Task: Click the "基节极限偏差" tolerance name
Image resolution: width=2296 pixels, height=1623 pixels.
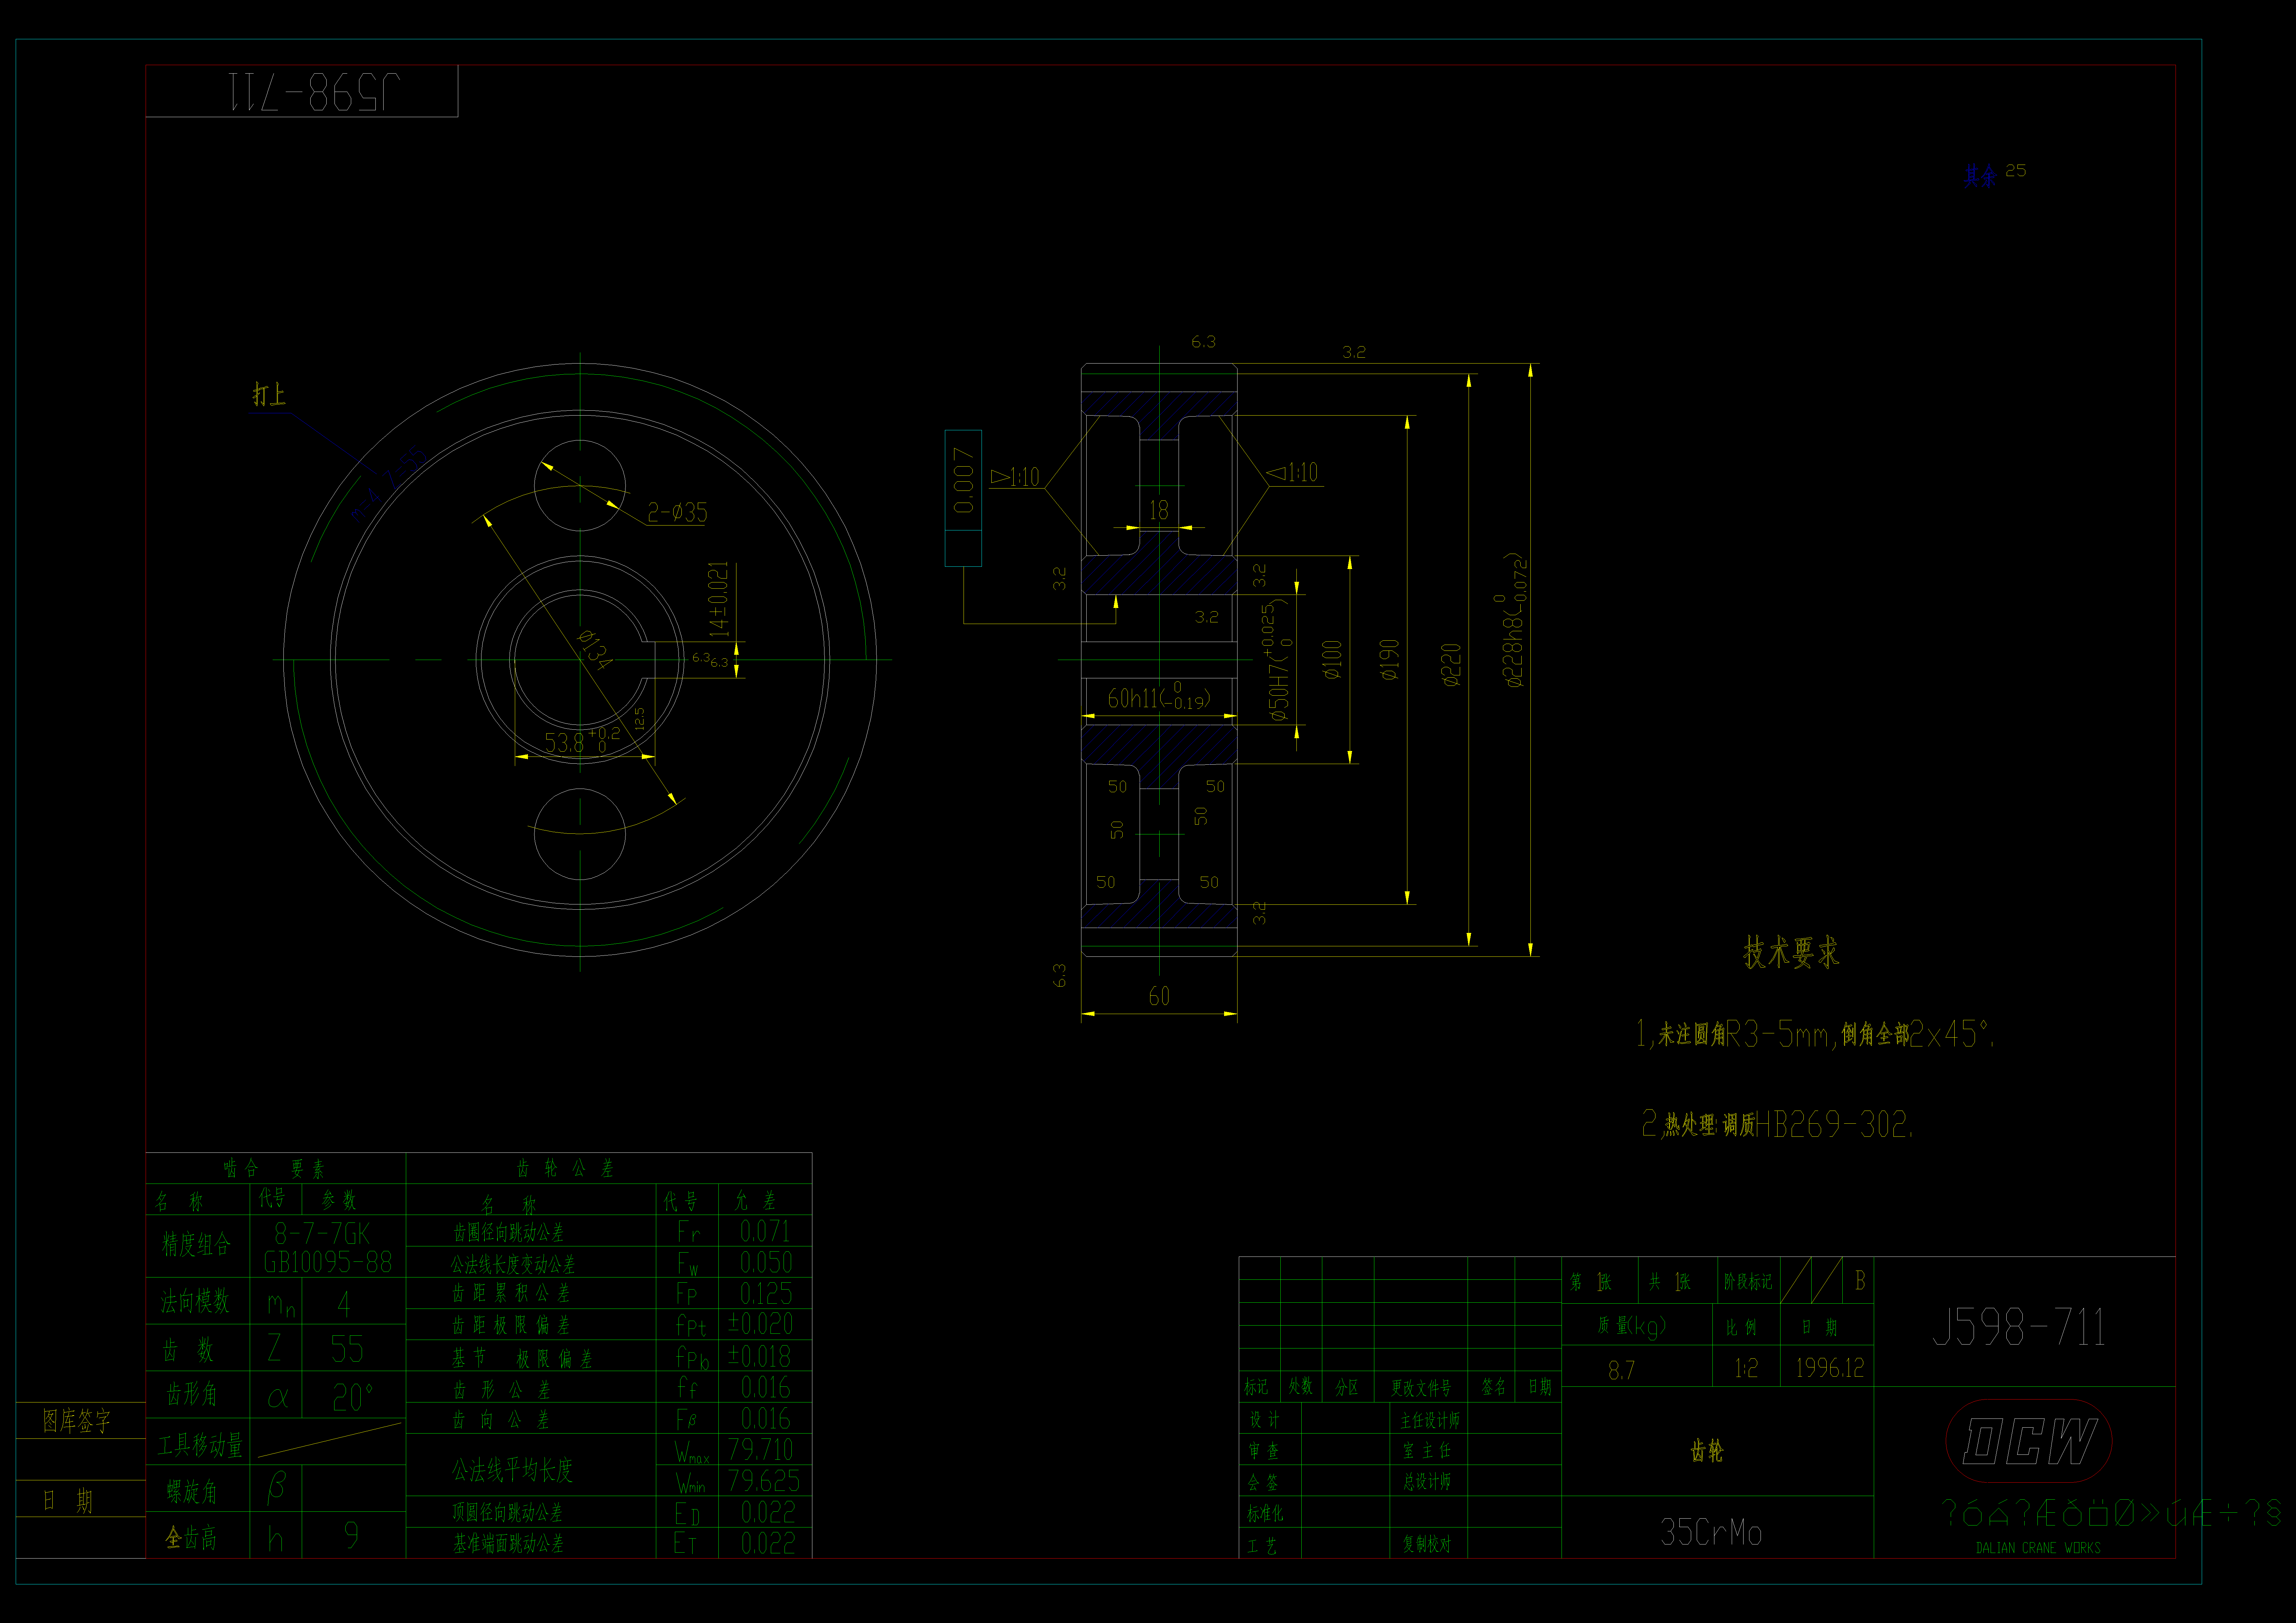Action: [x=522, y=1358]
